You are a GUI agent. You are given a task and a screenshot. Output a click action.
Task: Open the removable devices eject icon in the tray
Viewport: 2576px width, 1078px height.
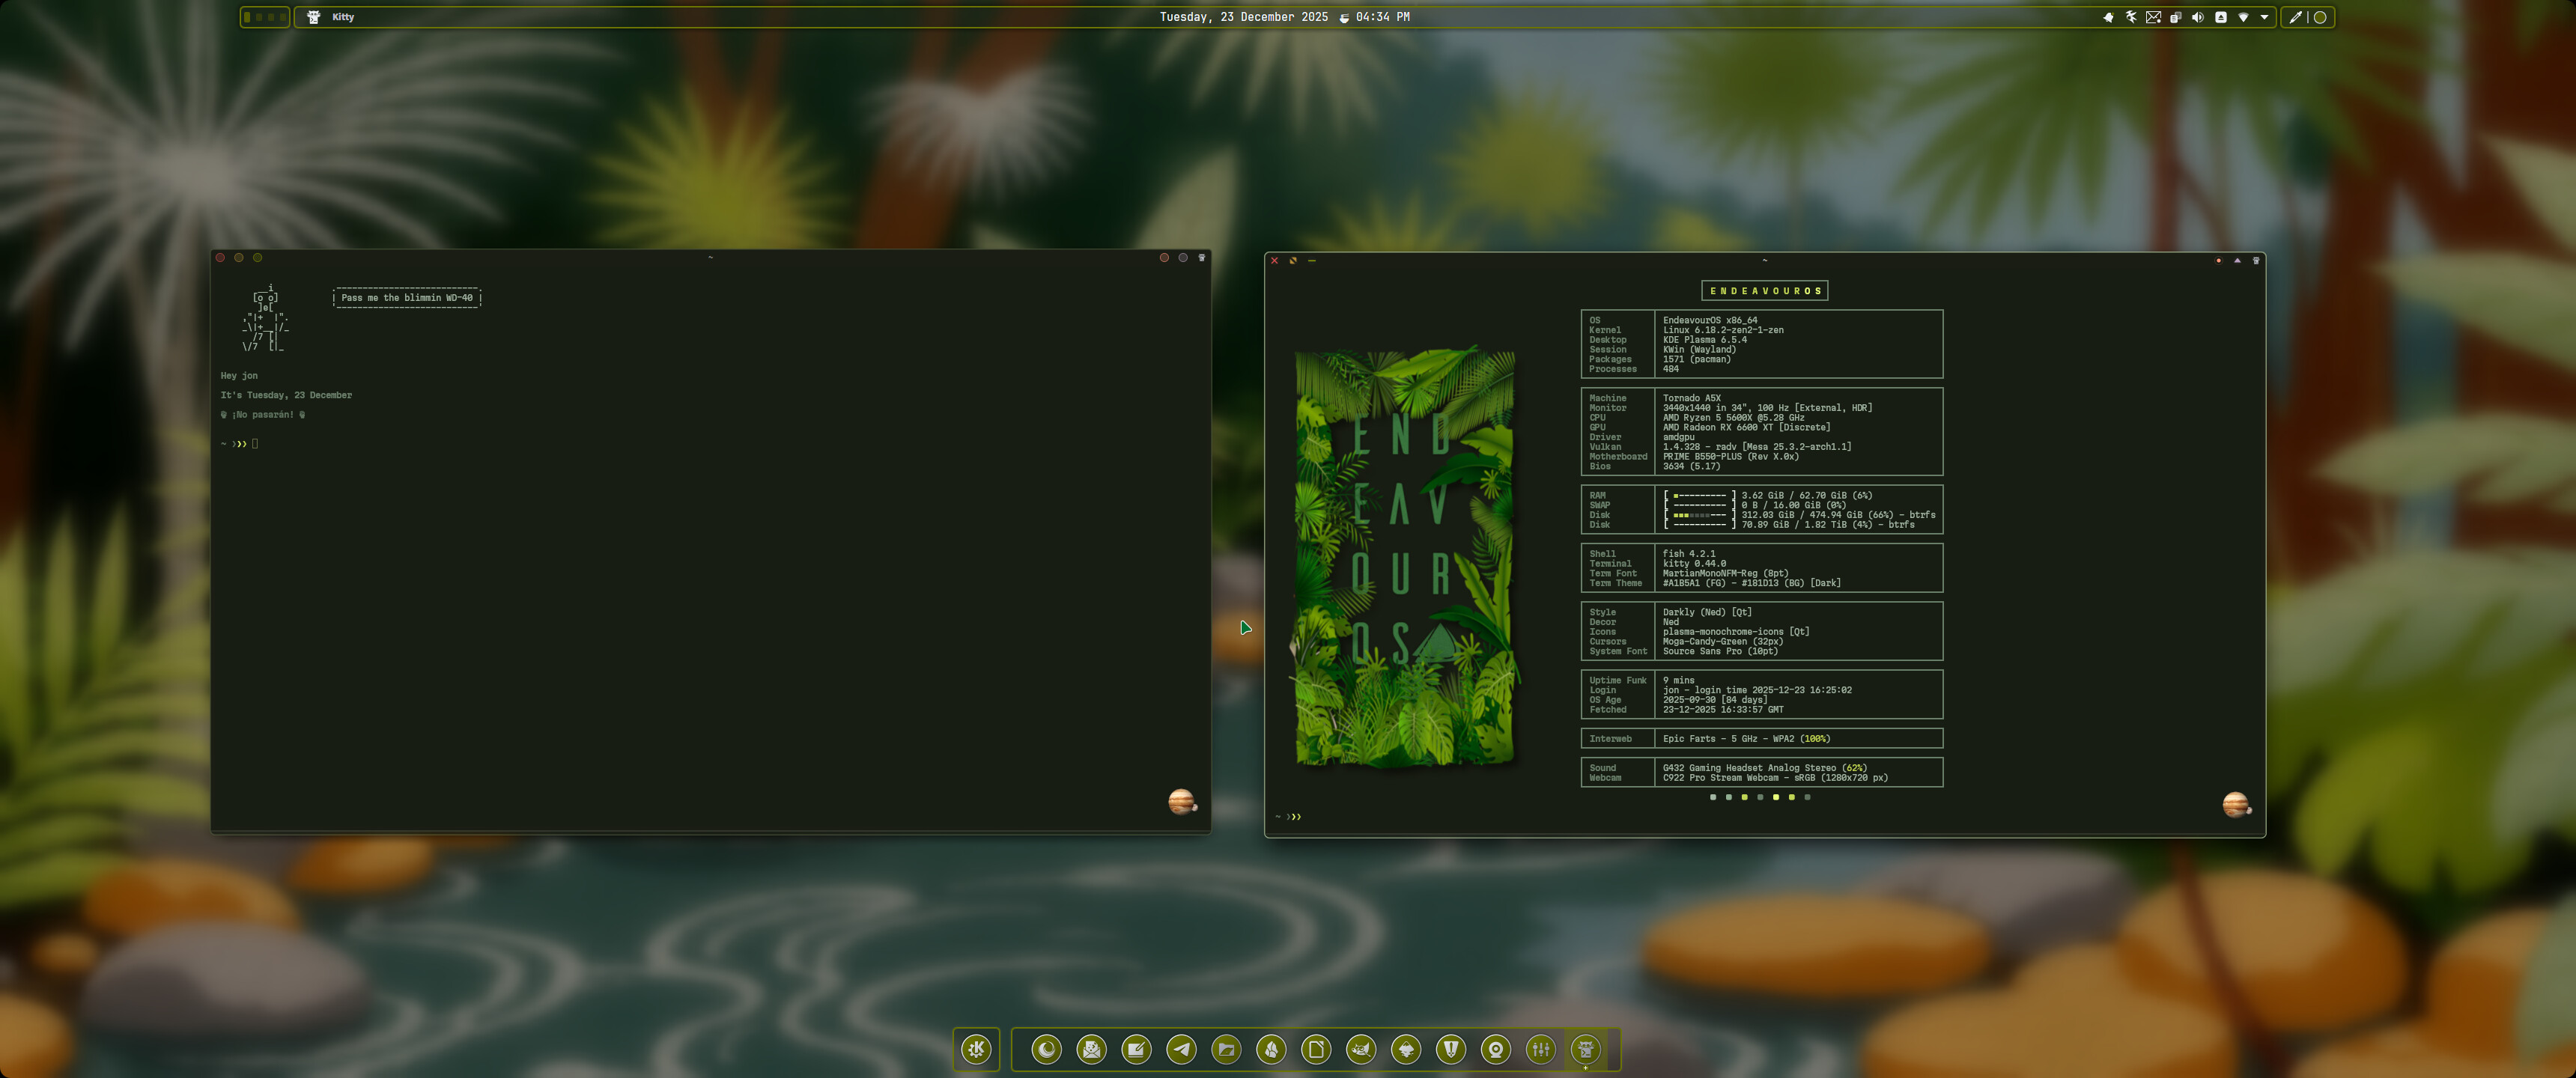click(2220, 17)
